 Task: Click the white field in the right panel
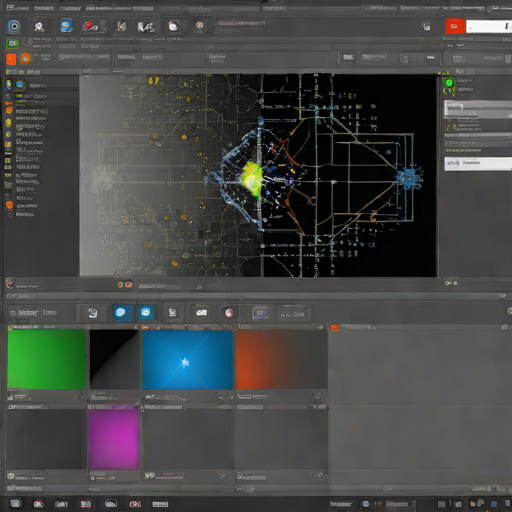[x=478, y=164]
